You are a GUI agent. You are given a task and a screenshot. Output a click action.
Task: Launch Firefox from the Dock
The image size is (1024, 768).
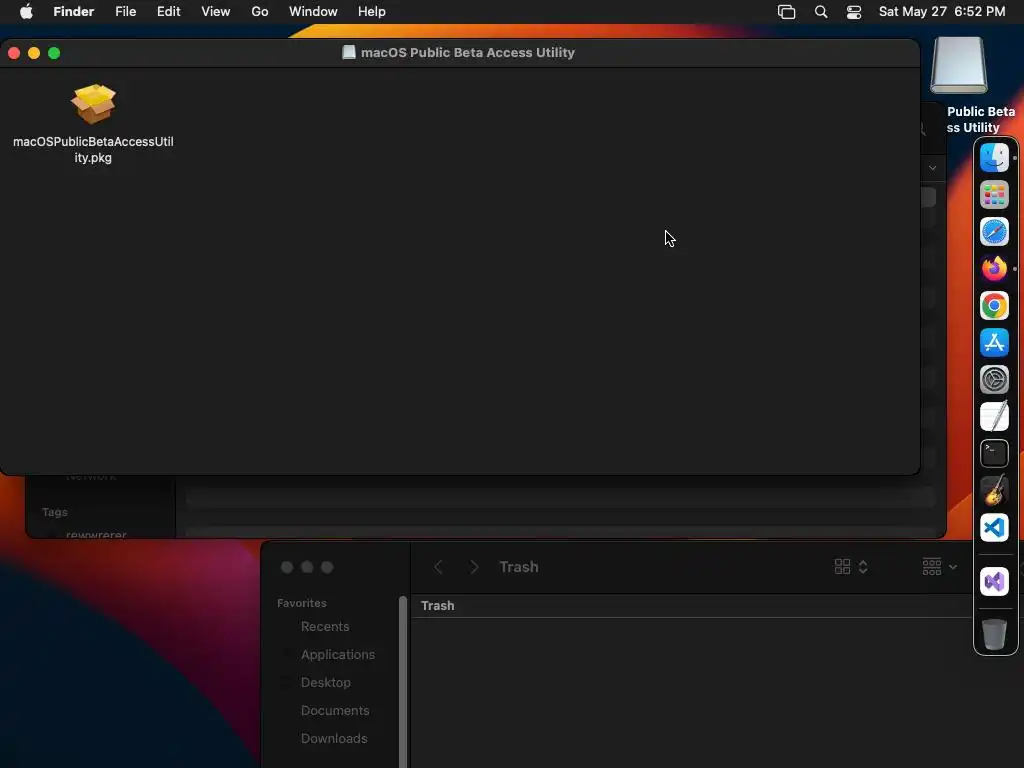pos(994,268)
